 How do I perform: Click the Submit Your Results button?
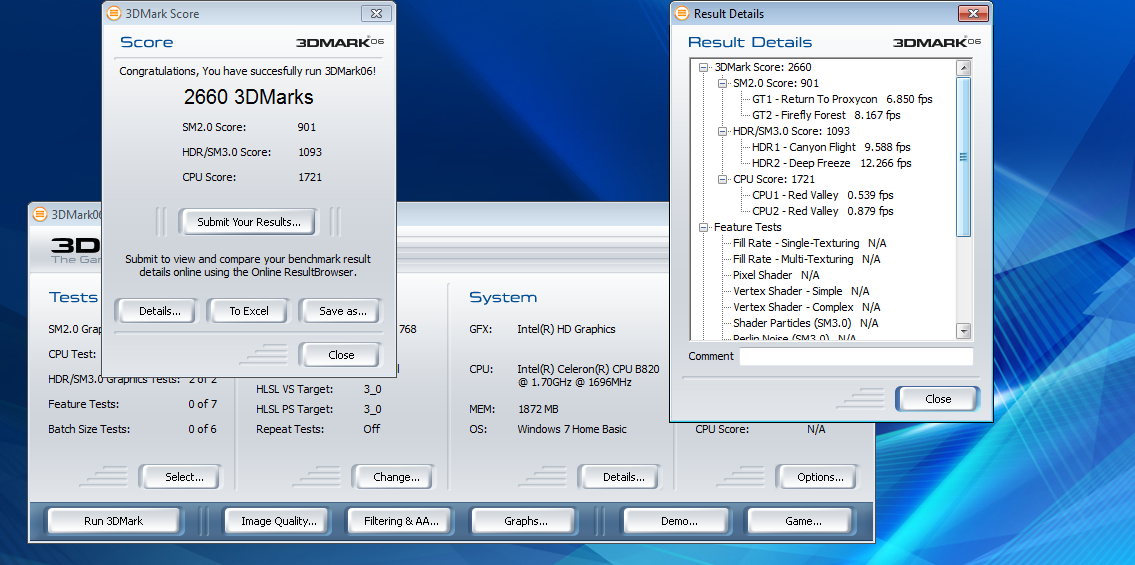click(x=248, y=222)
